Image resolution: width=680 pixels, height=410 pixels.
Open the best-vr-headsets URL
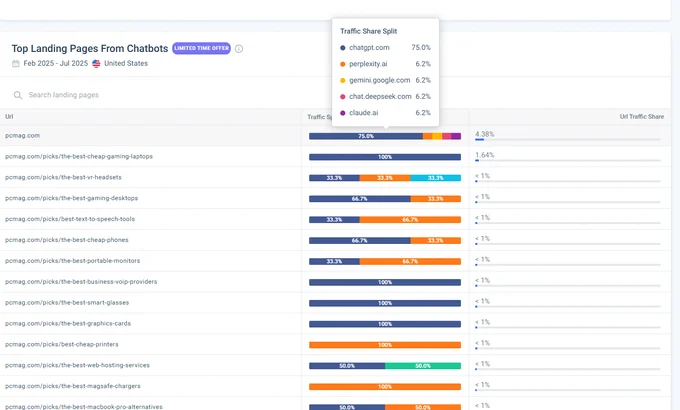(x=63, y=177)
